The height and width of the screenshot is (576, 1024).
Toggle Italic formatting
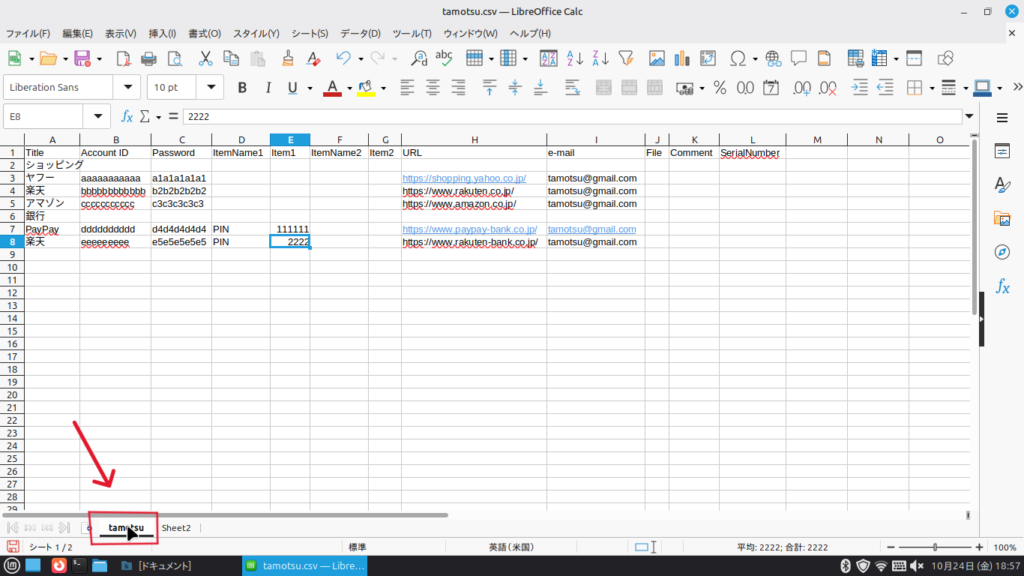tap(268, 88)
